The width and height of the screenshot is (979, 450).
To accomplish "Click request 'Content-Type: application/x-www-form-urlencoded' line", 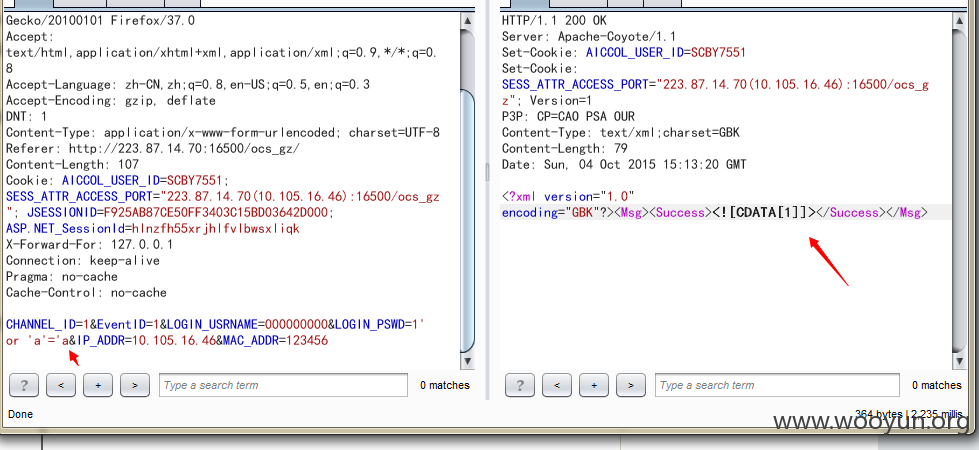I will [x=223, y=133].
